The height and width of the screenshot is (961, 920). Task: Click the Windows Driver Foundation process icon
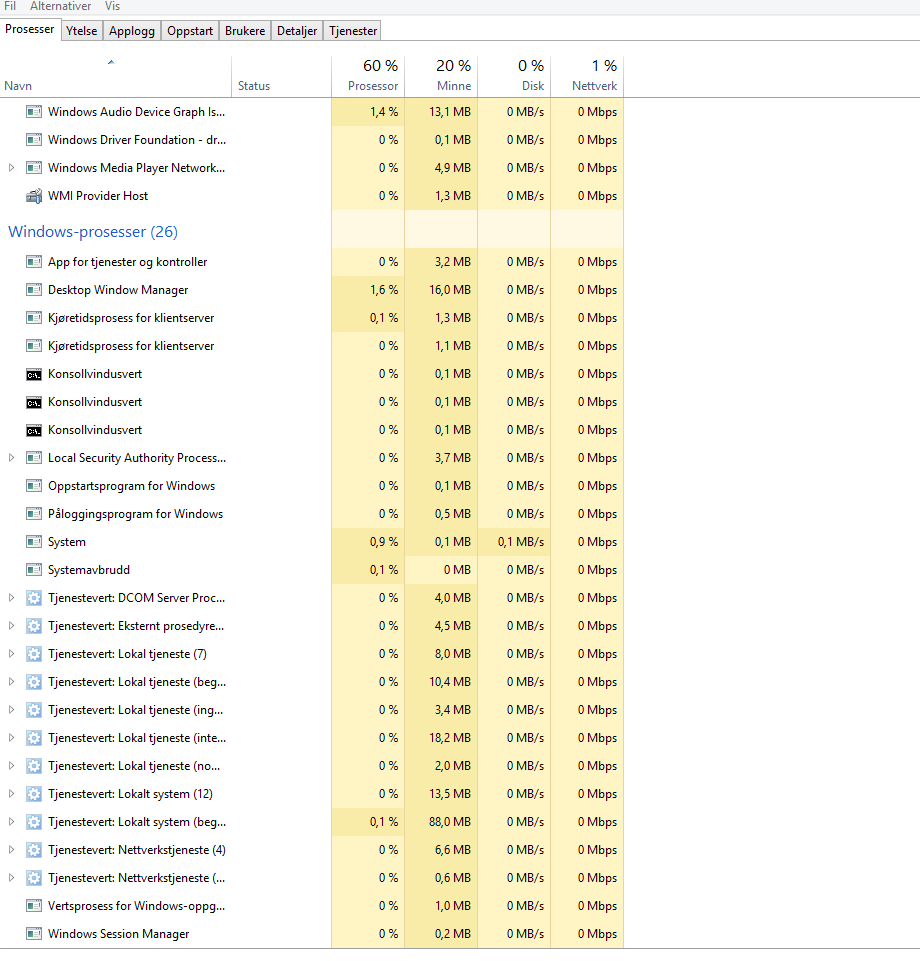34,140
